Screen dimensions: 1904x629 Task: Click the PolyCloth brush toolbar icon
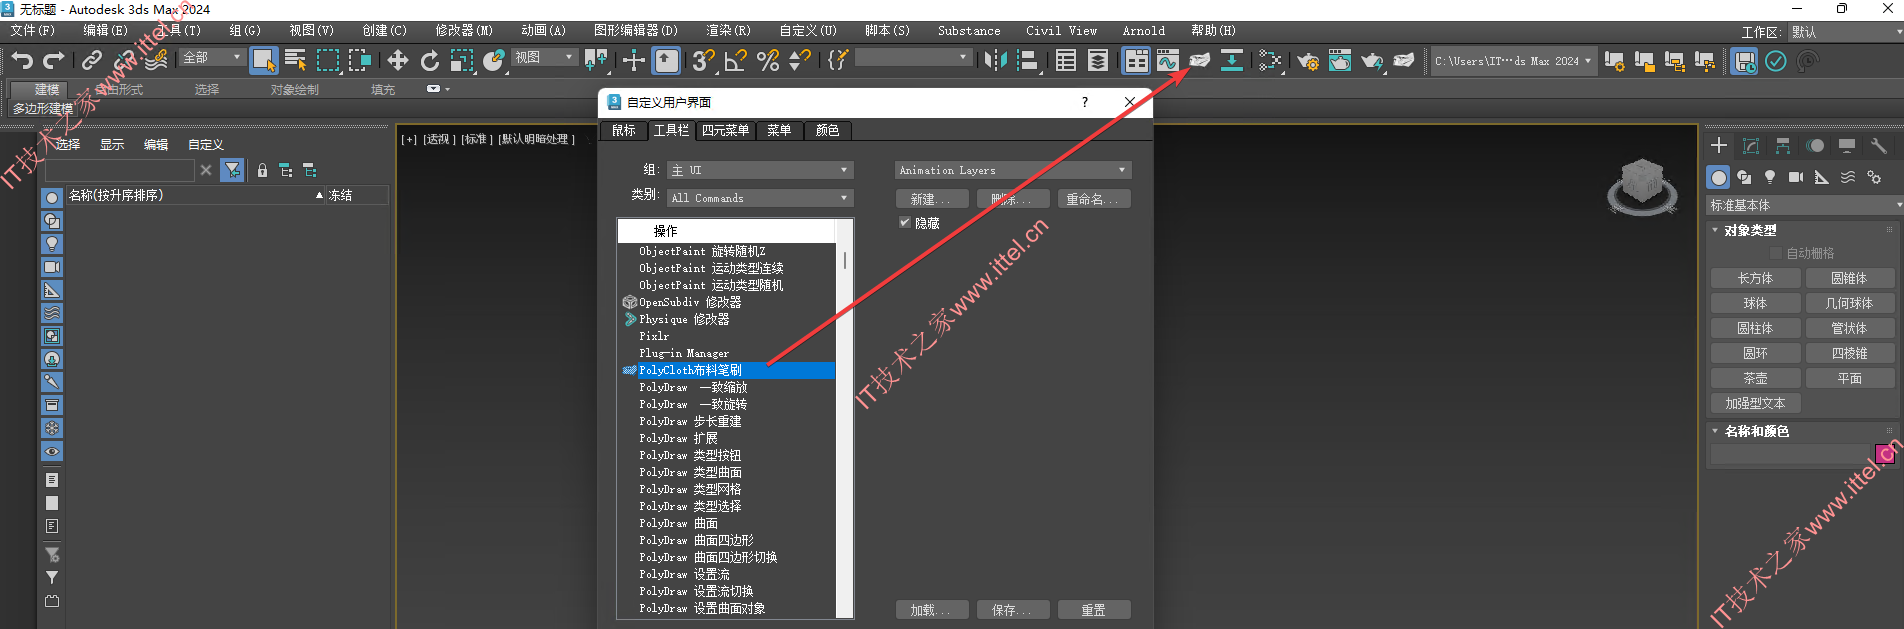1200,61
